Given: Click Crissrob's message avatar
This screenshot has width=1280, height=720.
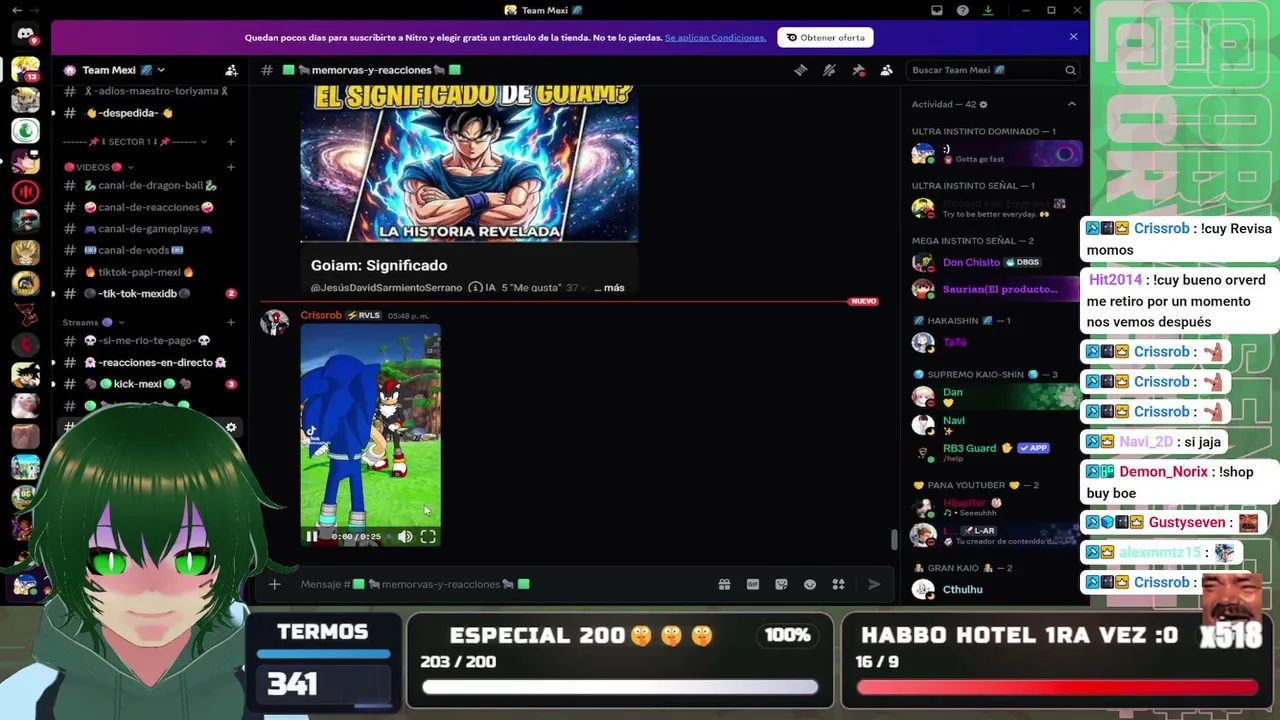Looking at the screenshot, I should (x=275, y=322).
